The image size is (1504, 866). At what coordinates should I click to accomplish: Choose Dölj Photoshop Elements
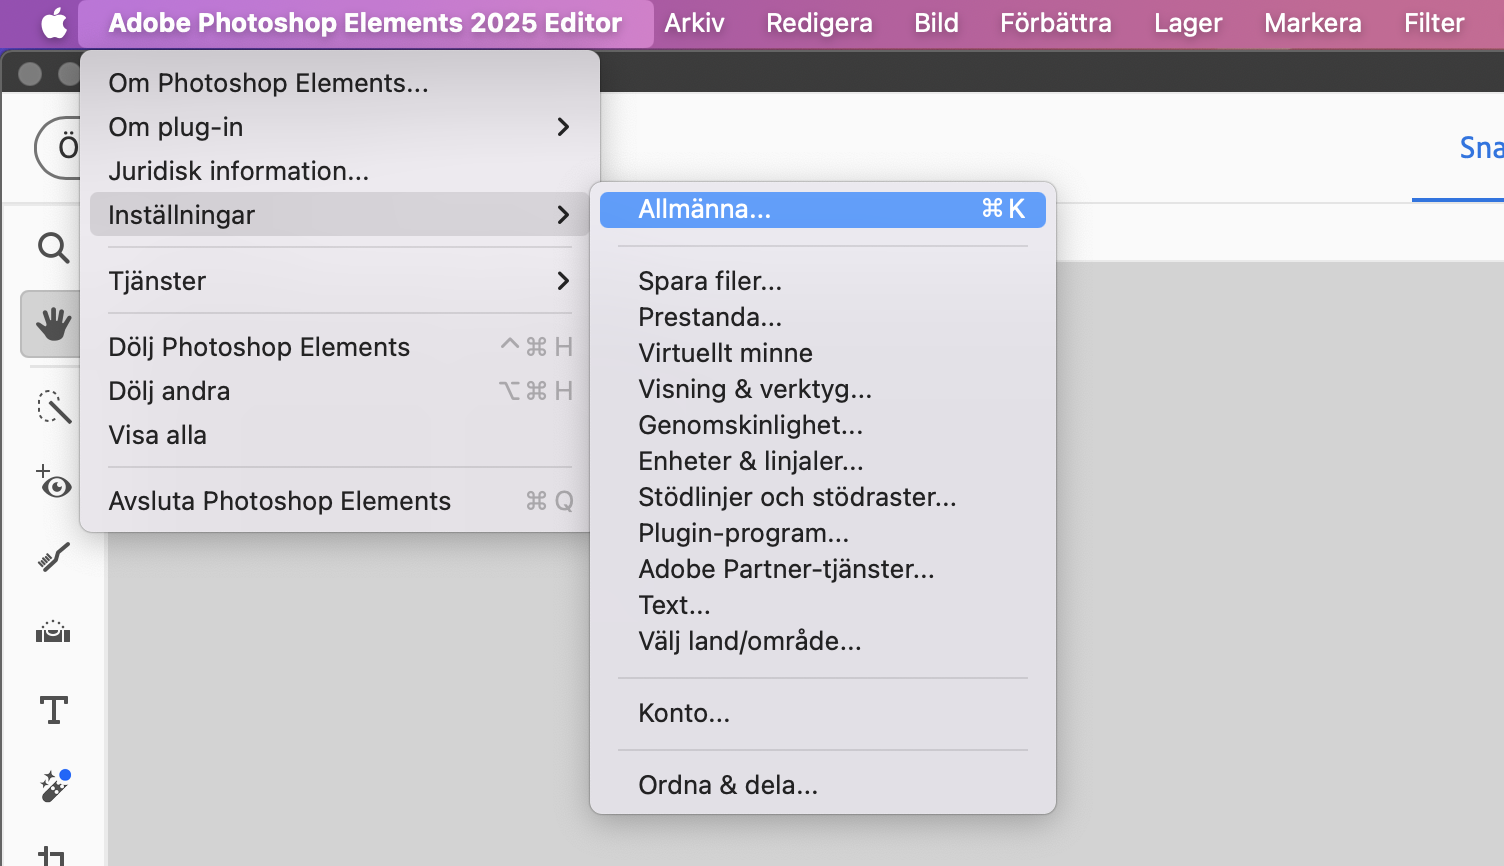(x=339, y=347)
